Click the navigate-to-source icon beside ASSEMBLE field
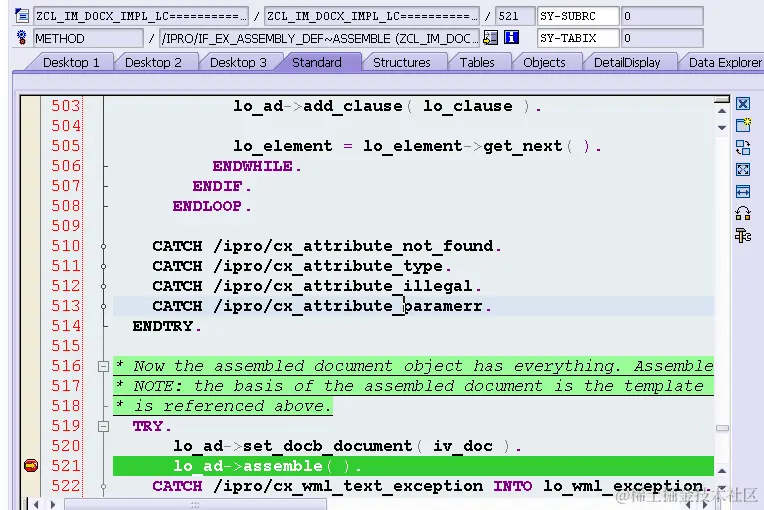Viewport: 764px width, 510px height. click(490, 38)
